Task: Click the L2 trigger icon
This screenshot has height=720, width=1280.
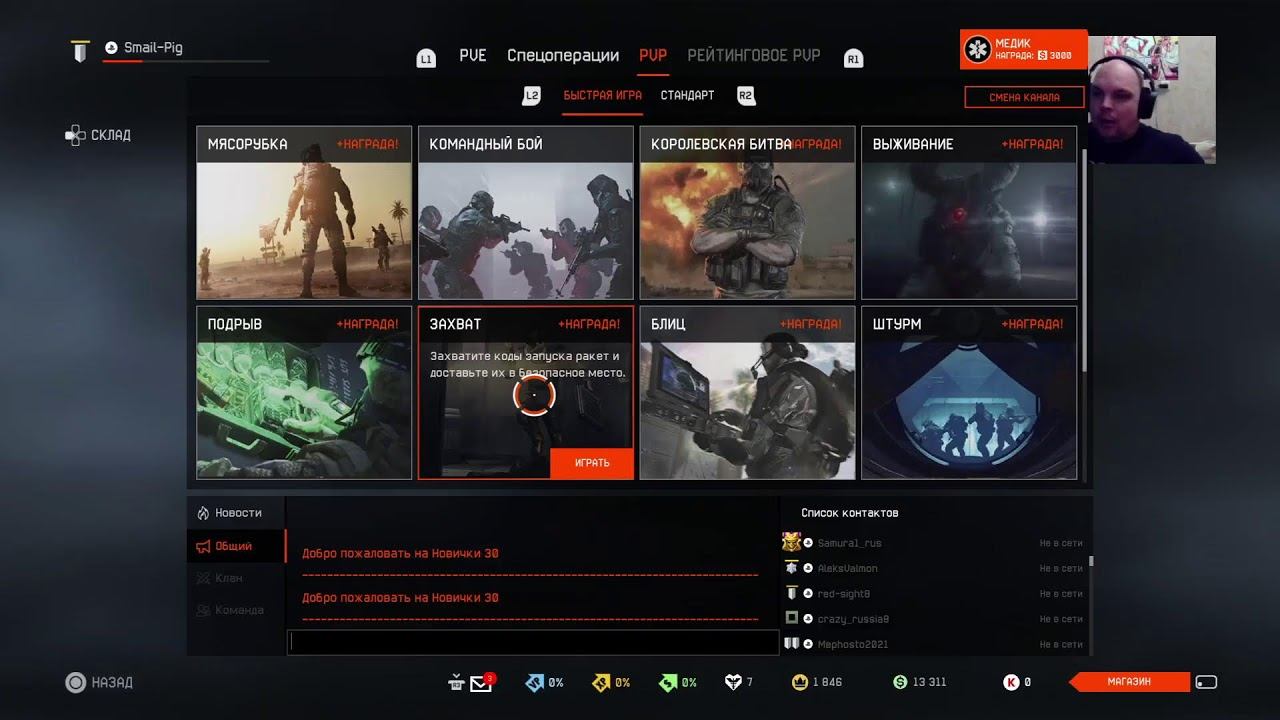Action: 532,96
